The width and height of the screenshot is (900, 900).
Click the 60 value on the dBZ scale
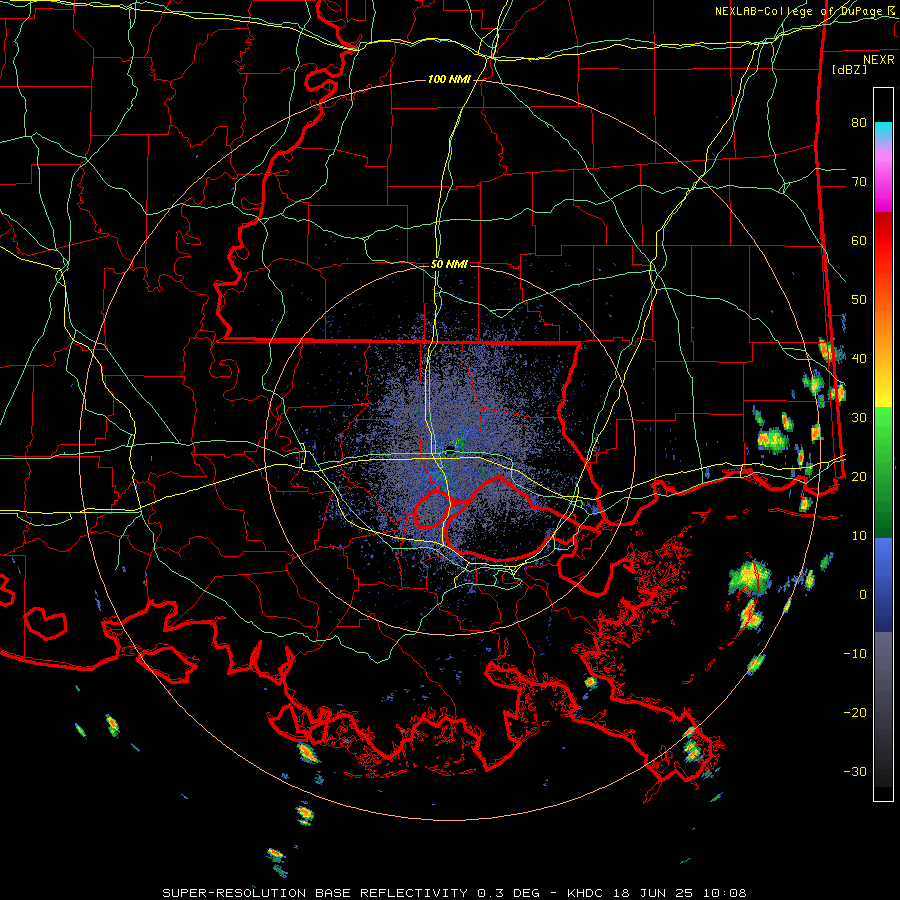coord(859,240)
